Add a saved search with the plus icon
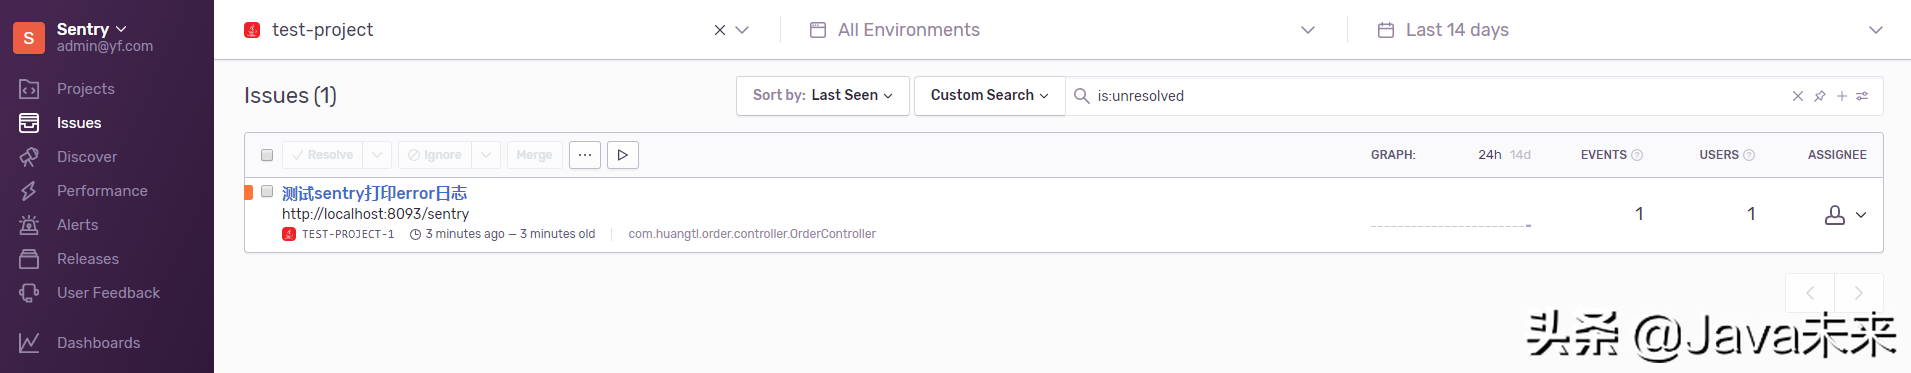 pos(1842,96)
